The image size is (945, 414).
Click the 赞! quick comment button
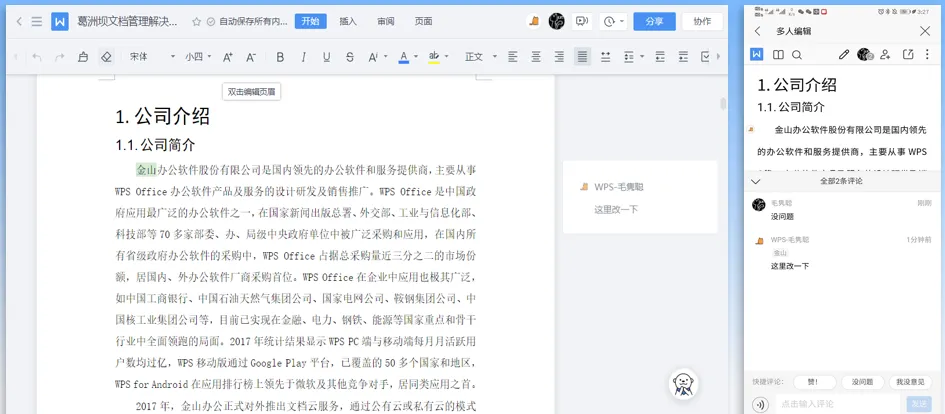(815, 382)
